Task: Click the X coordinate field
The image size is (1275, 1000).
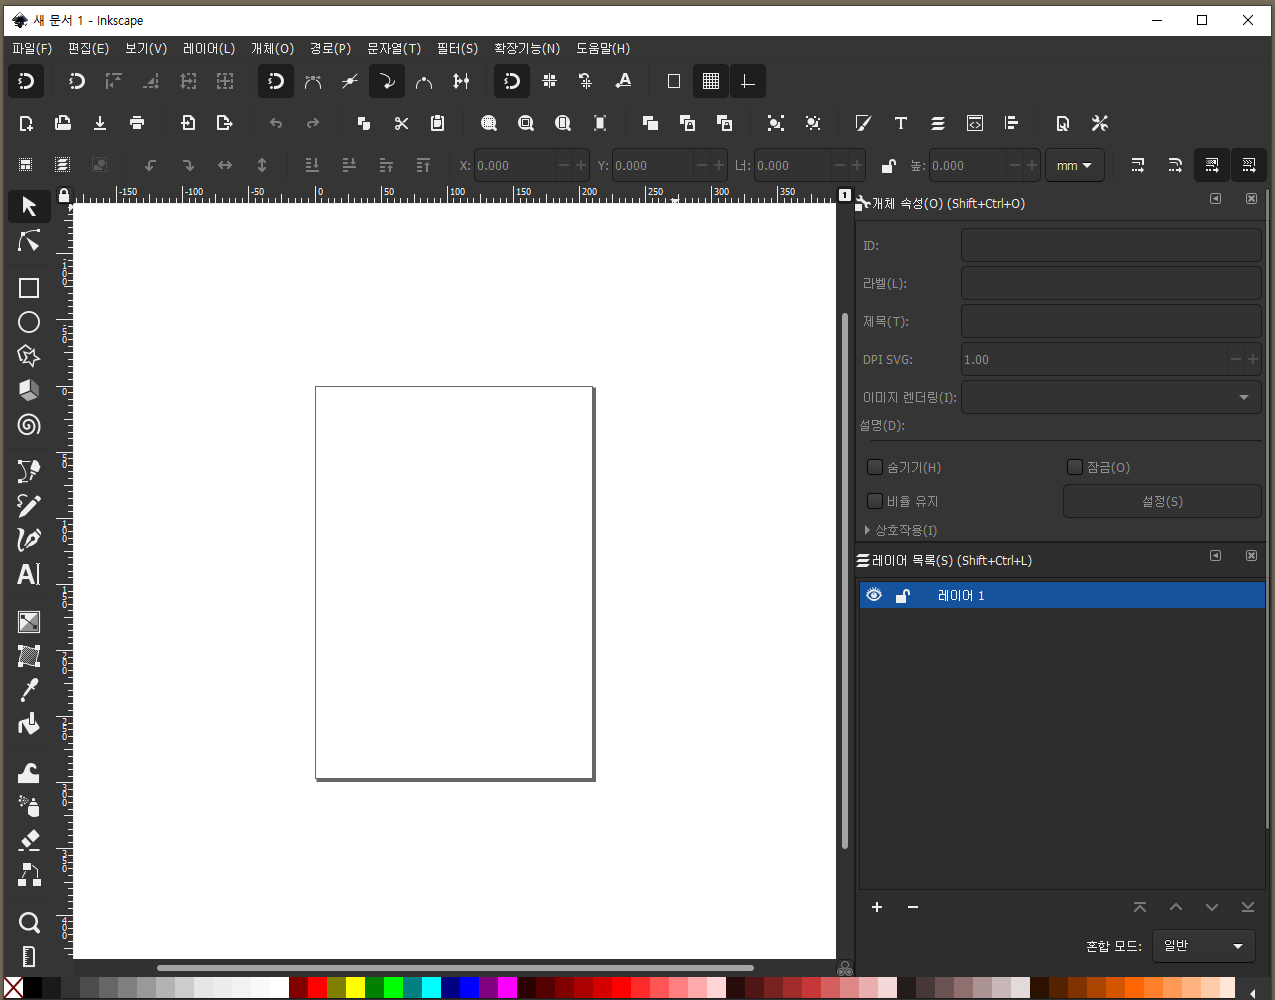Action: (x=514, y=165)
